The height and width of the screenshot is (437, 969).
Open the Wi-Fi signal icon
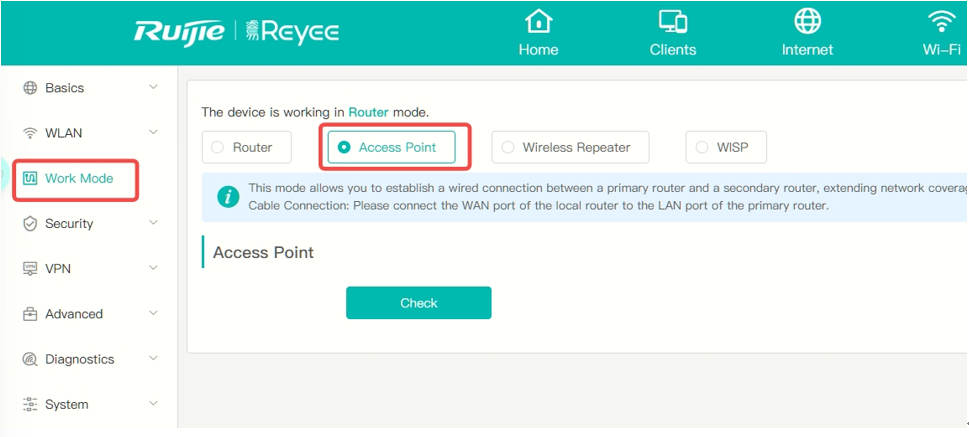941,23
